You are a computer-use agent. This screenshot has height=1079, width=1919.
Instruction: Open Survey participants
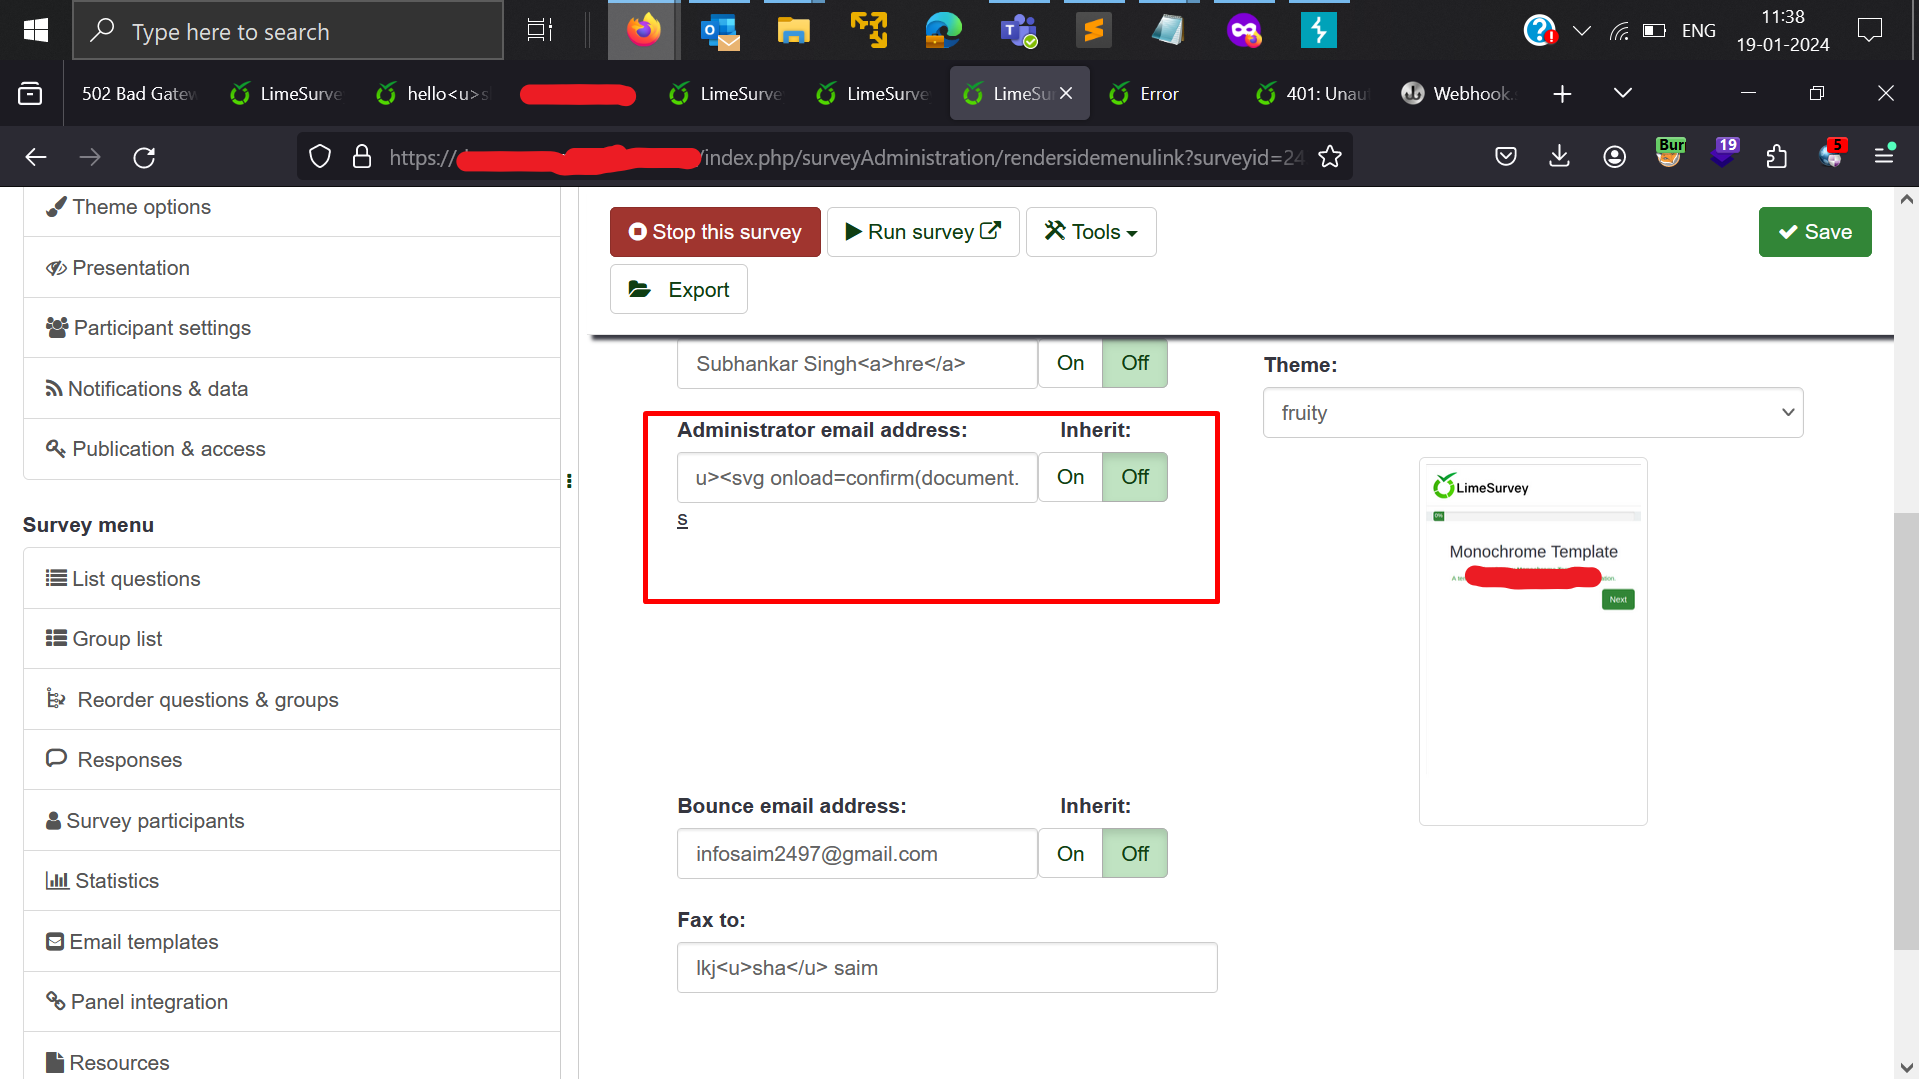pos(291,821)
